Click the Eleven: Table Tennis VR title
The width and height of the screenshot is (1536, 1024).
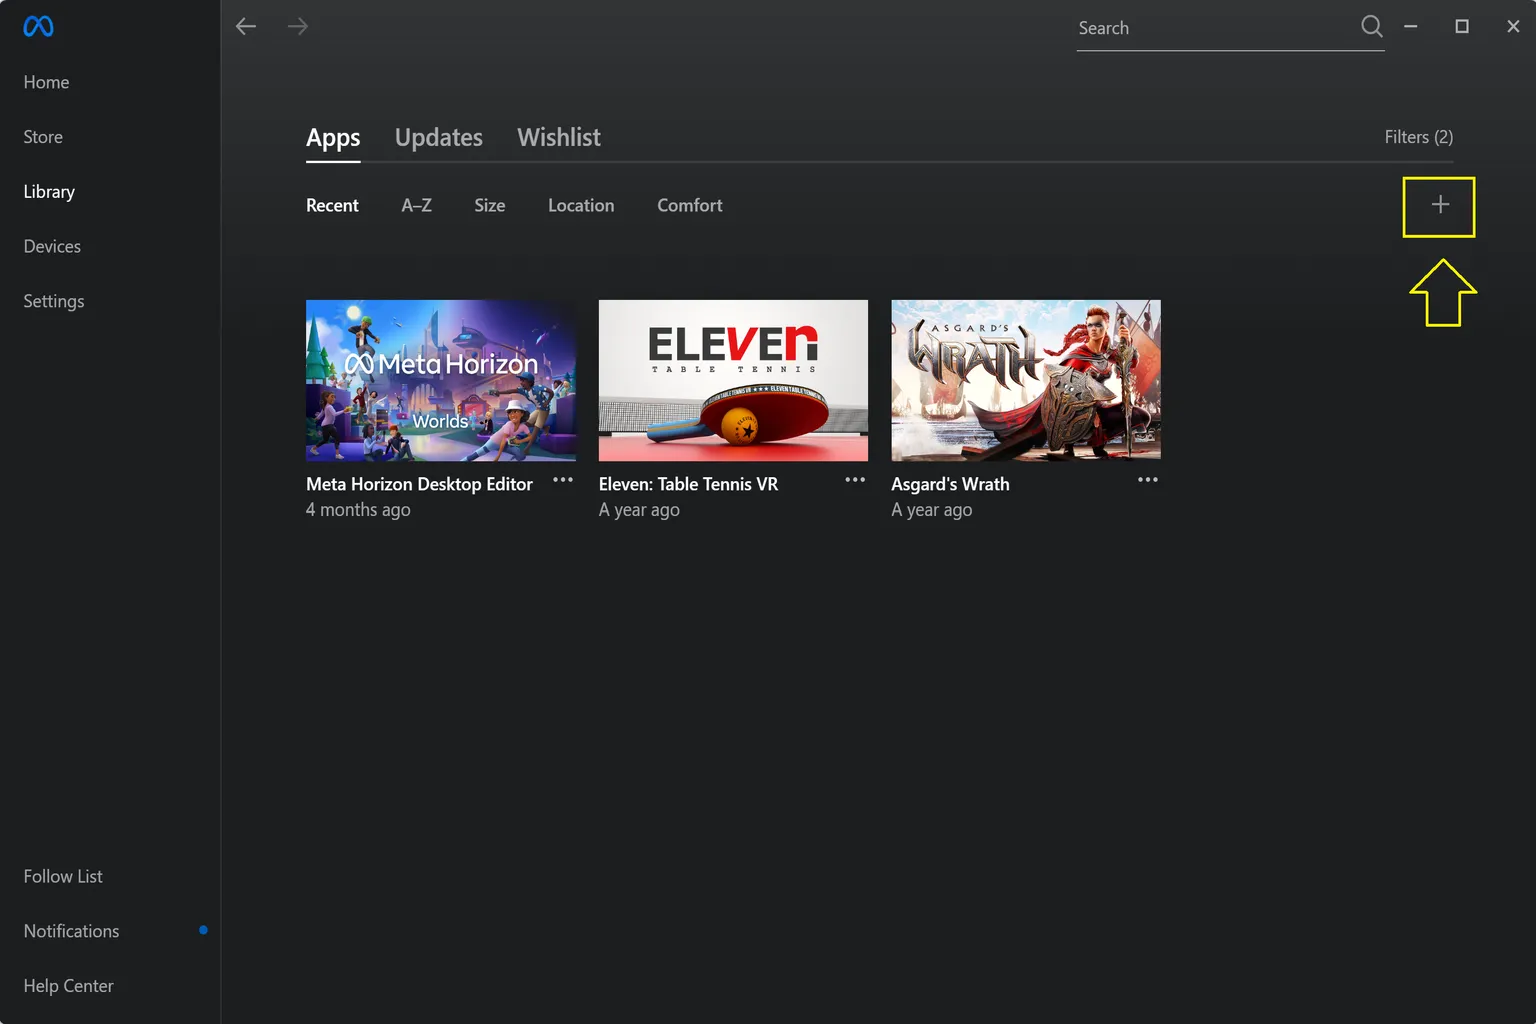688,484
